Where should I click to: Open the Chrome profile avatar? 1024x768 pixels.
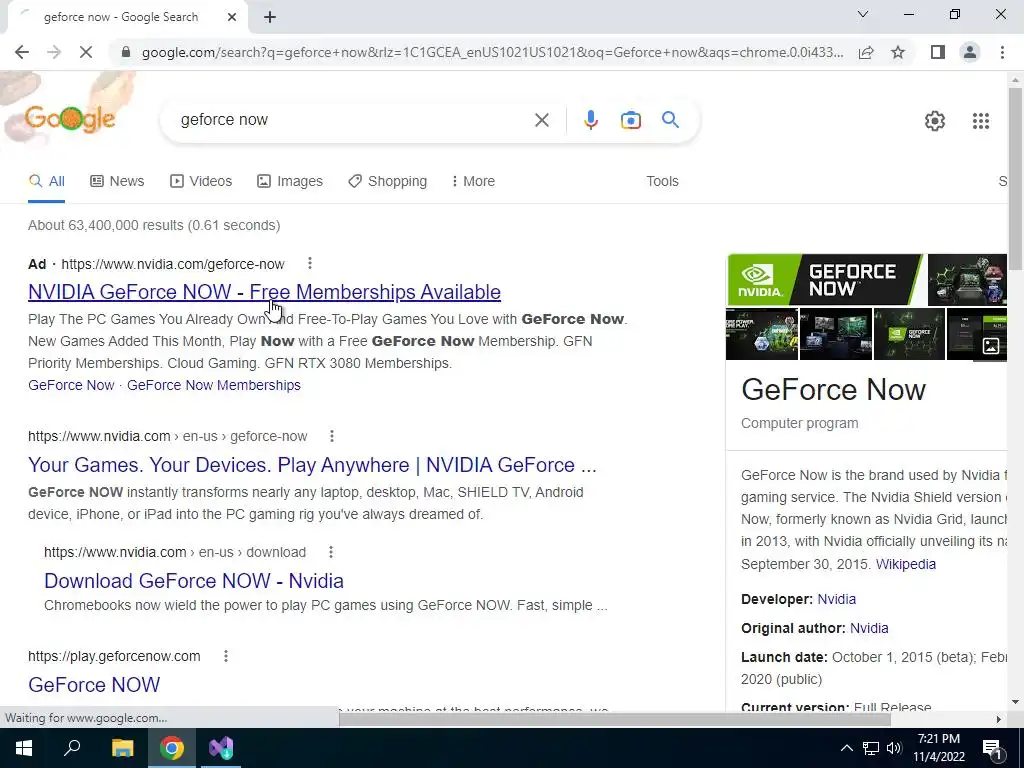click(970, 52)
